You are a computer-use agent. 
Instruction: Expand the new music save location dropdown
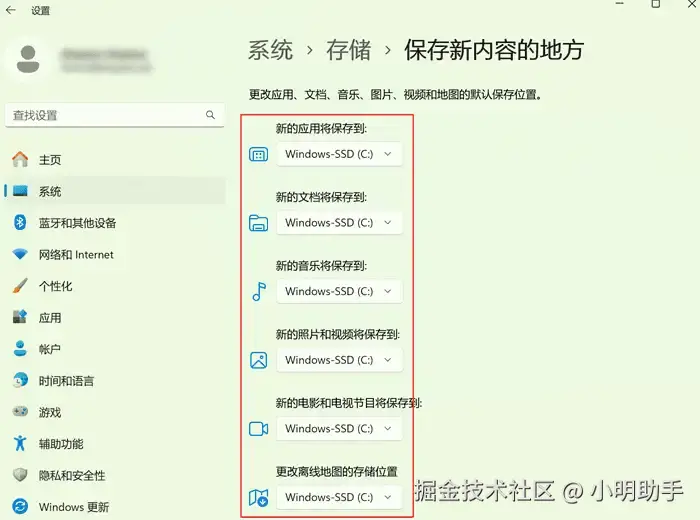coord(339,291)
